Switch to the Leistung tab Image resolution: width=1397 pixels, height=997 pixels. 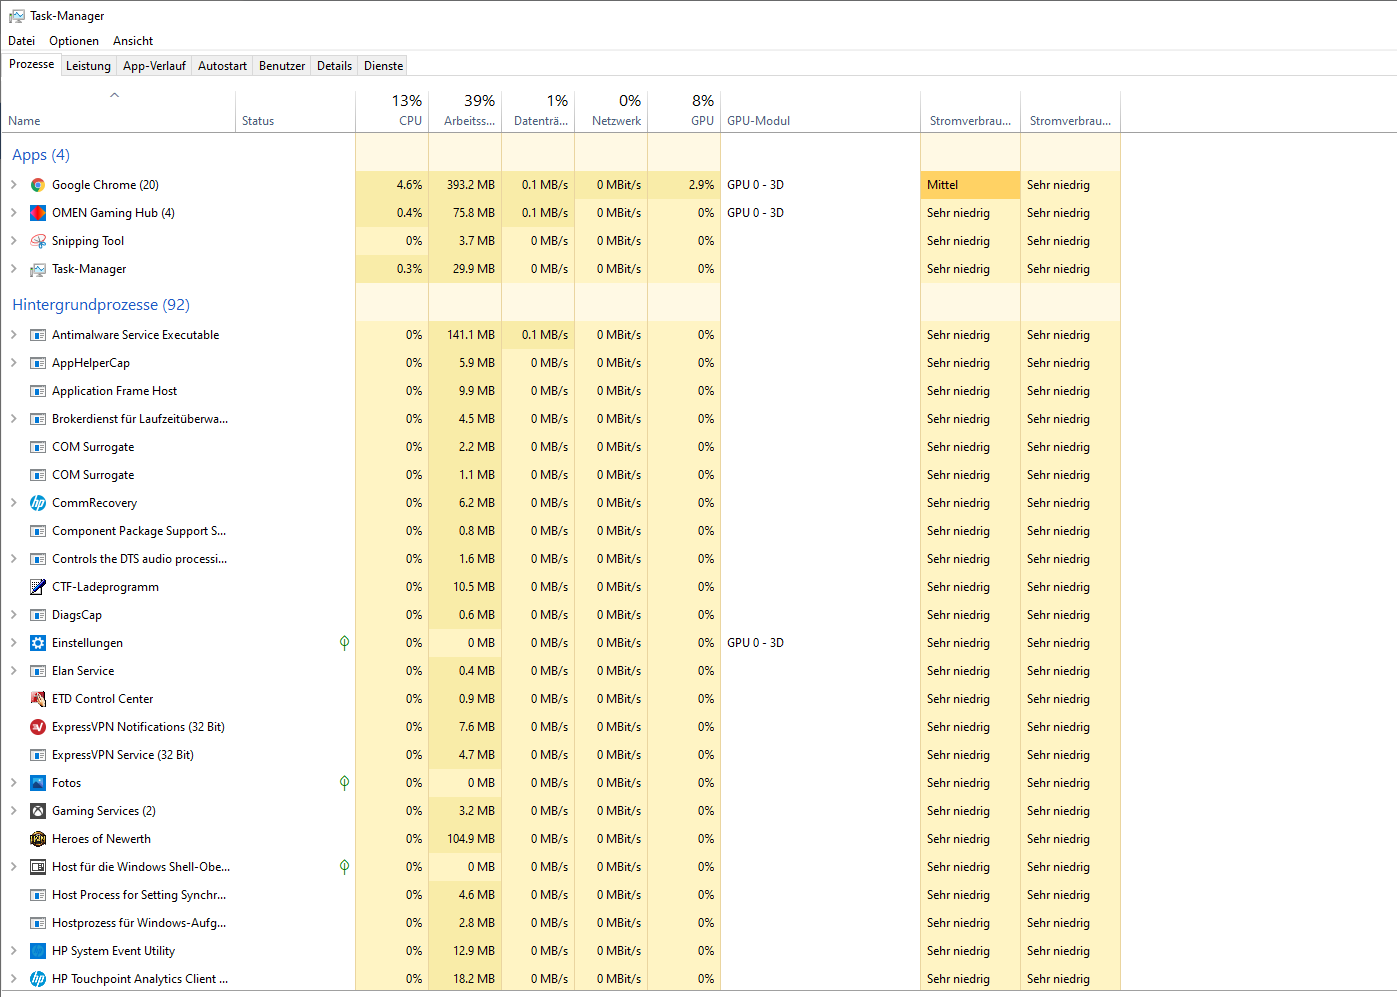(x=88, y=66)
